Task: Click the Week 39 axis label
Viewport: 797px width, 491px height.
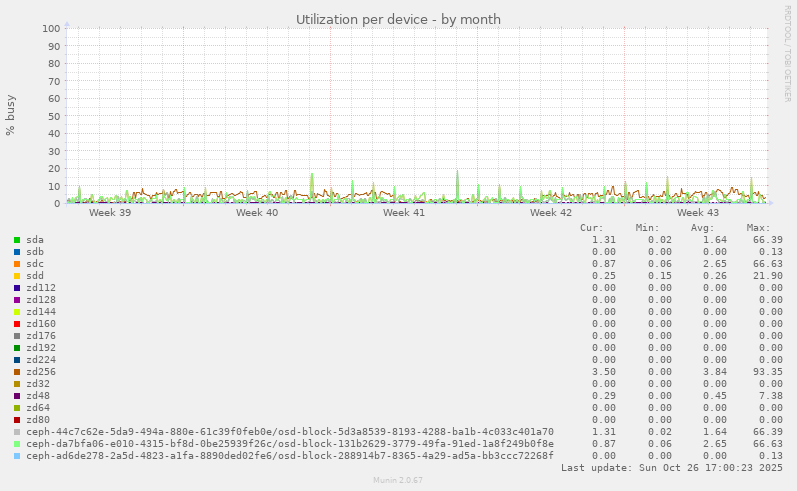Action: point(110,213)
